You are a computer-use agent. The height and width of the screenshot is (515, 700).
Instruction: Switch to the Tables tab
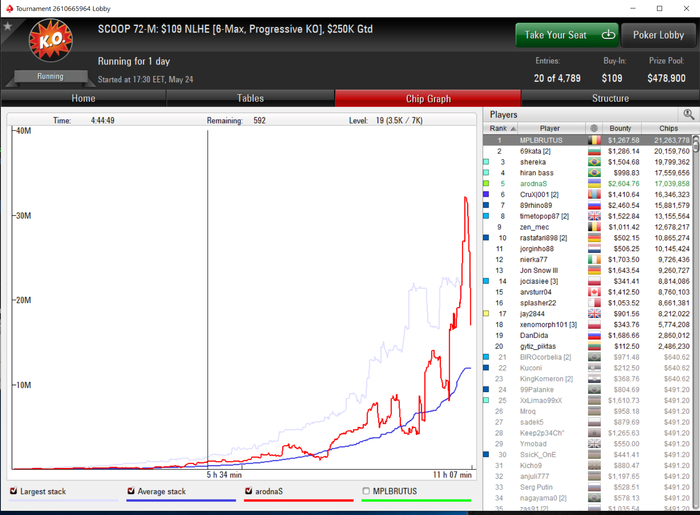point(250,98)
